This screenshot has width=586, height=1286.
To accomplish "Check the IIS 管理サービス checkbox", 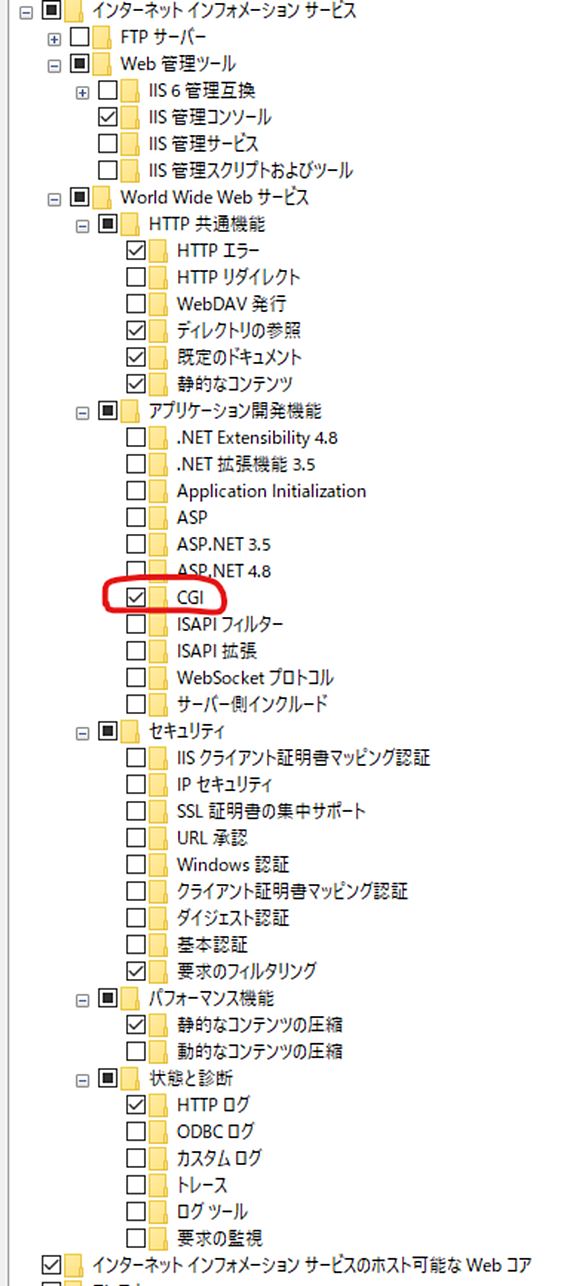I will 107,144.
